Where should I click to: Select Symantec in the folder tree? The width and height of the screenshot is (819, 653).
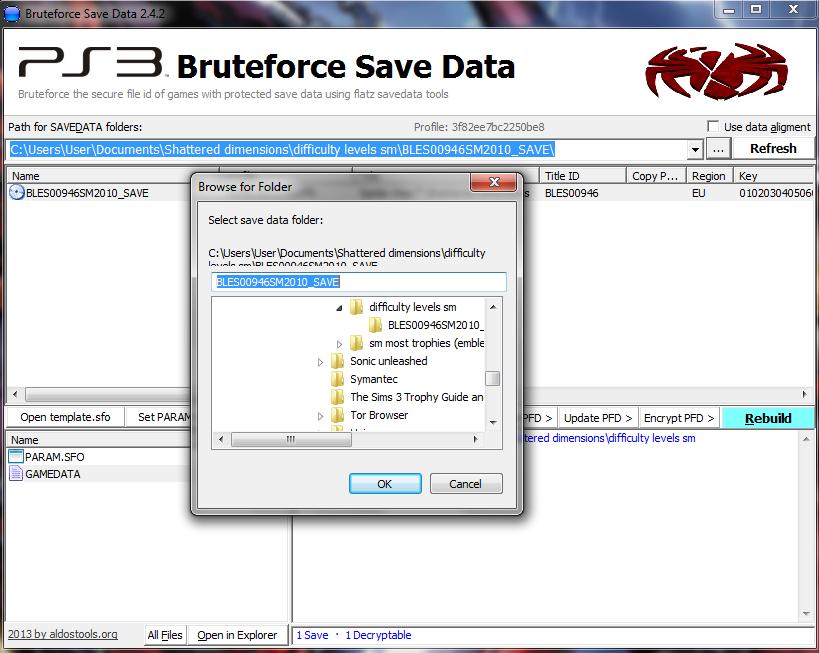click(x=373, y=379)
